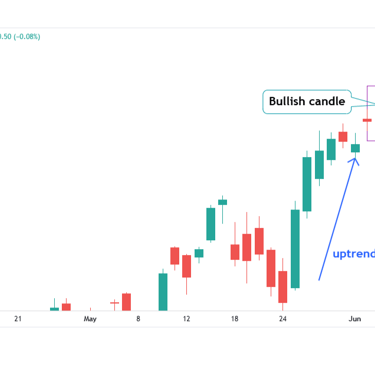Click the small green candle at the arrow tip
Screen dimensions: 375x366
pyautogui.click(x=355, y=148)
